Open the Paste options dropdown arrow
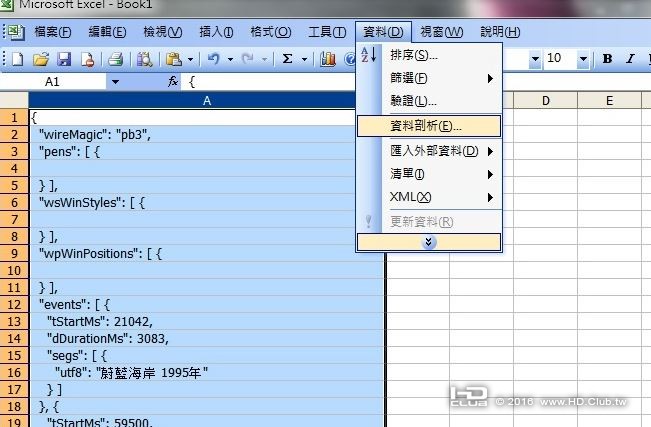This screenshot has width=651, height=427. coord(190,59)
